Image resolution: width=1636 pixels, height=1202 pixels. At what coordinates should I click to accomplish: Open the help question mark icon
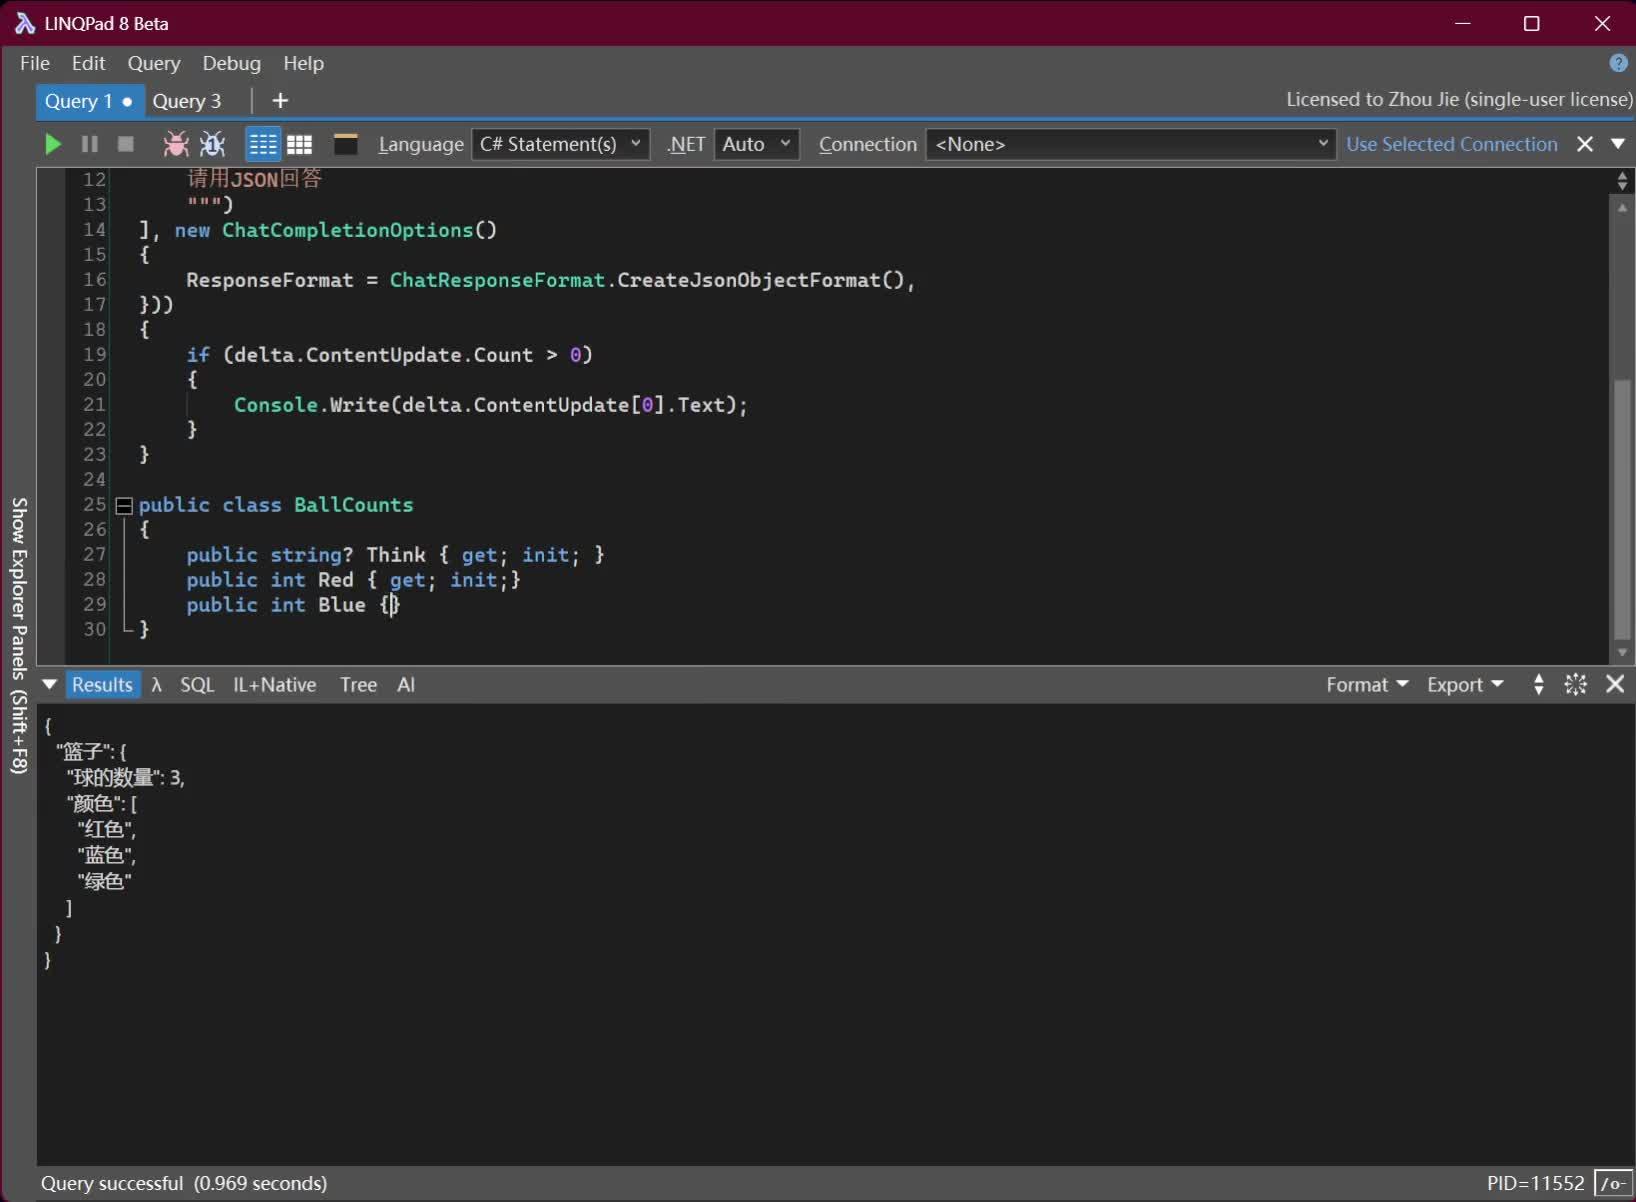1618,63
